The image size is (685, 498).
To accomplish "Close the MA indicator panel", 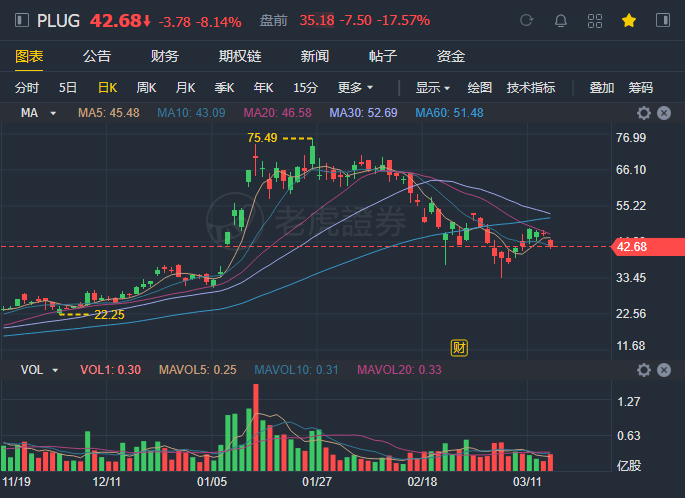I will [x=663, y=113].
